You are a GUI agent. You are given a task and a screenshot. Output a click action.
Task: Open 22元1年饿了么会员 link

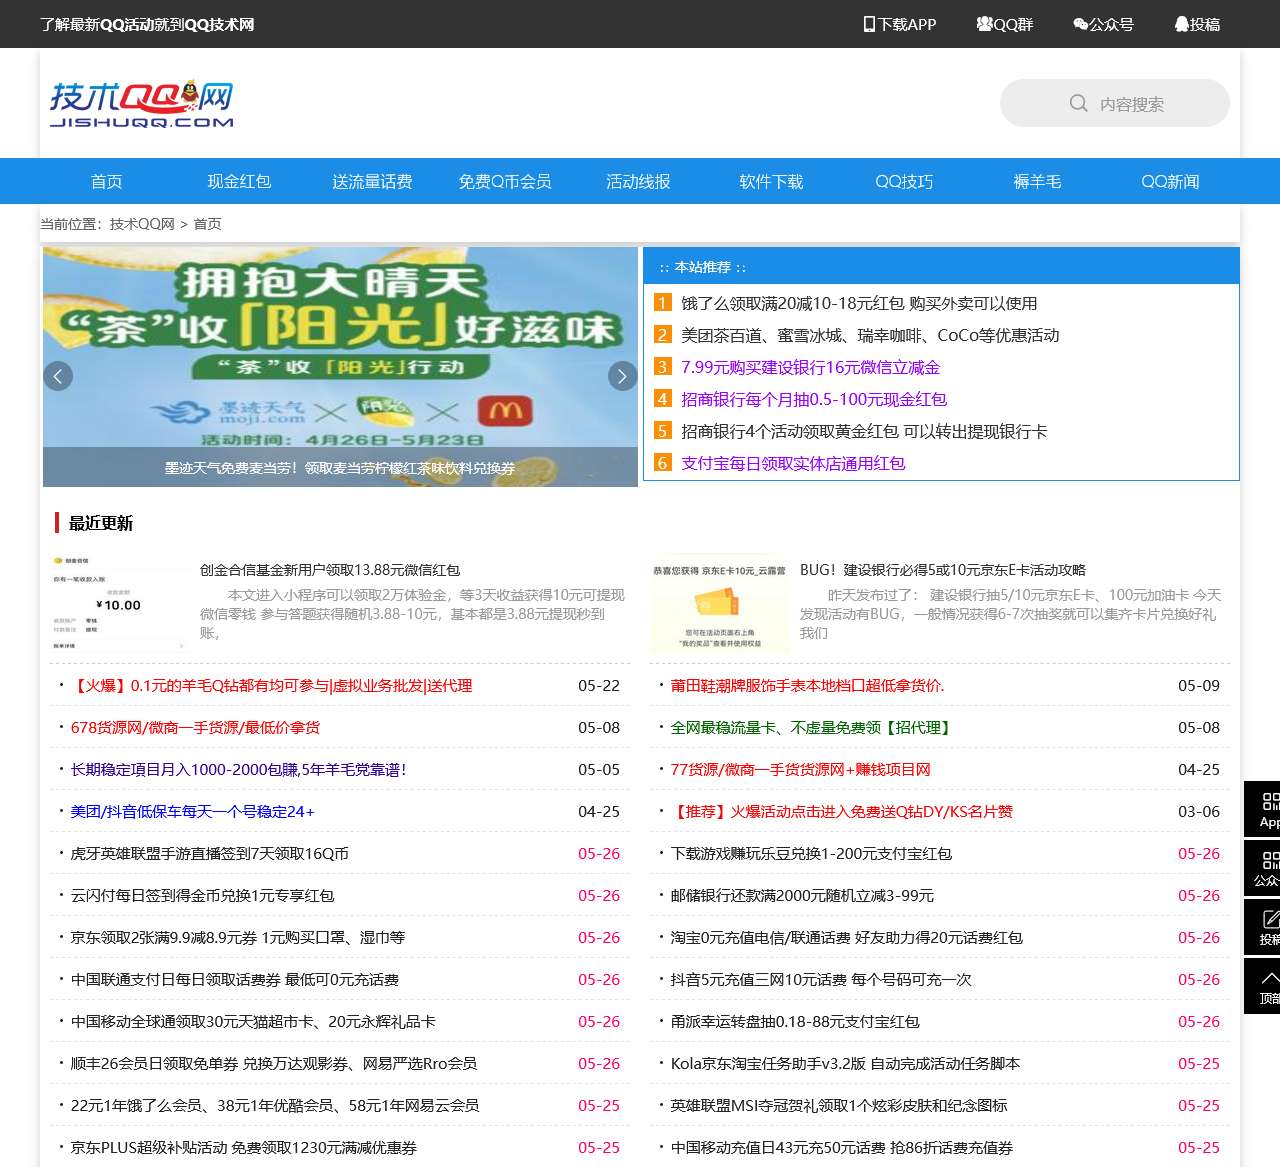[x=275, y=1106]
